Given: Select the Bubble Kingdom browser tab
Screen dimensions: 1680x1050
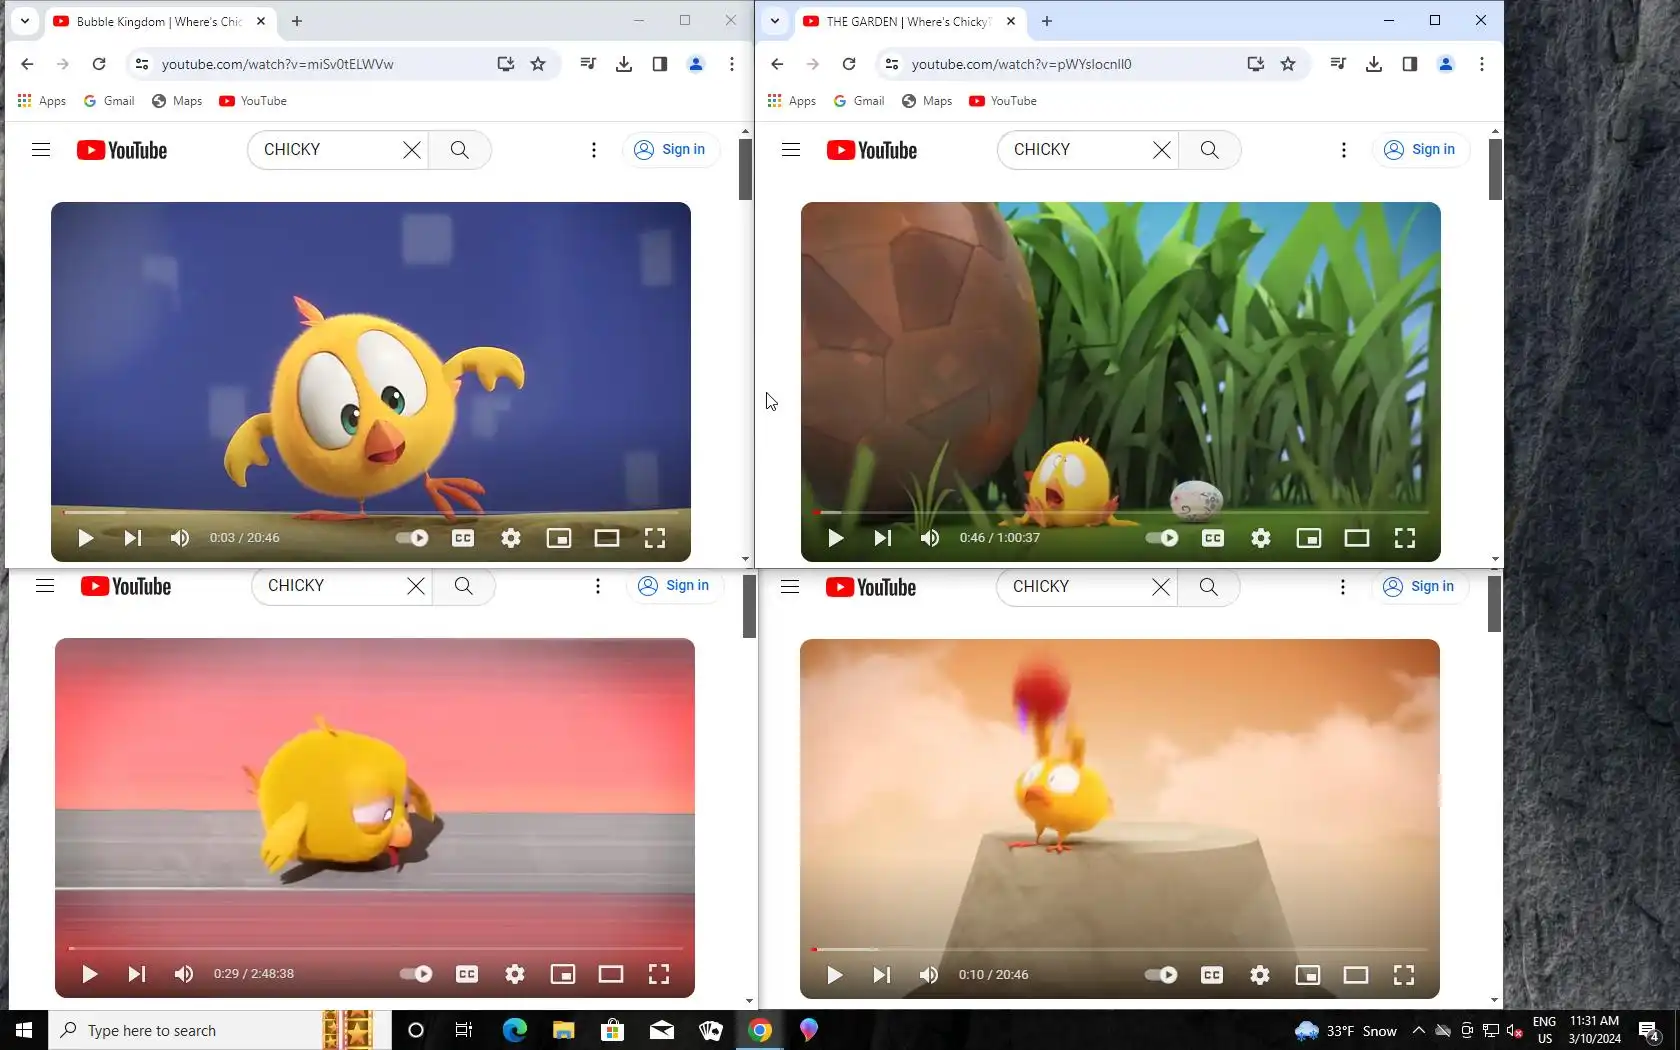Looking at the screenshot, I should point(160,21).
